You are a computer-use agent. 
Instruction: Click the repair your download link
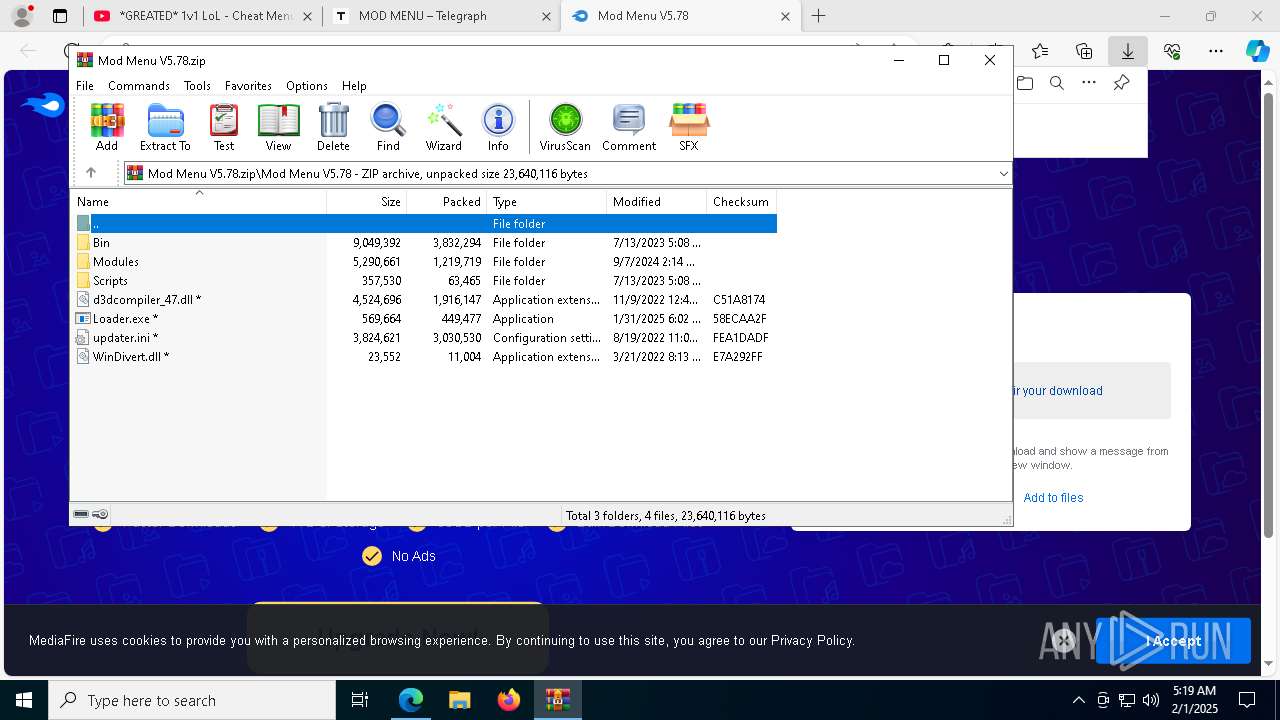(1057, 391)
